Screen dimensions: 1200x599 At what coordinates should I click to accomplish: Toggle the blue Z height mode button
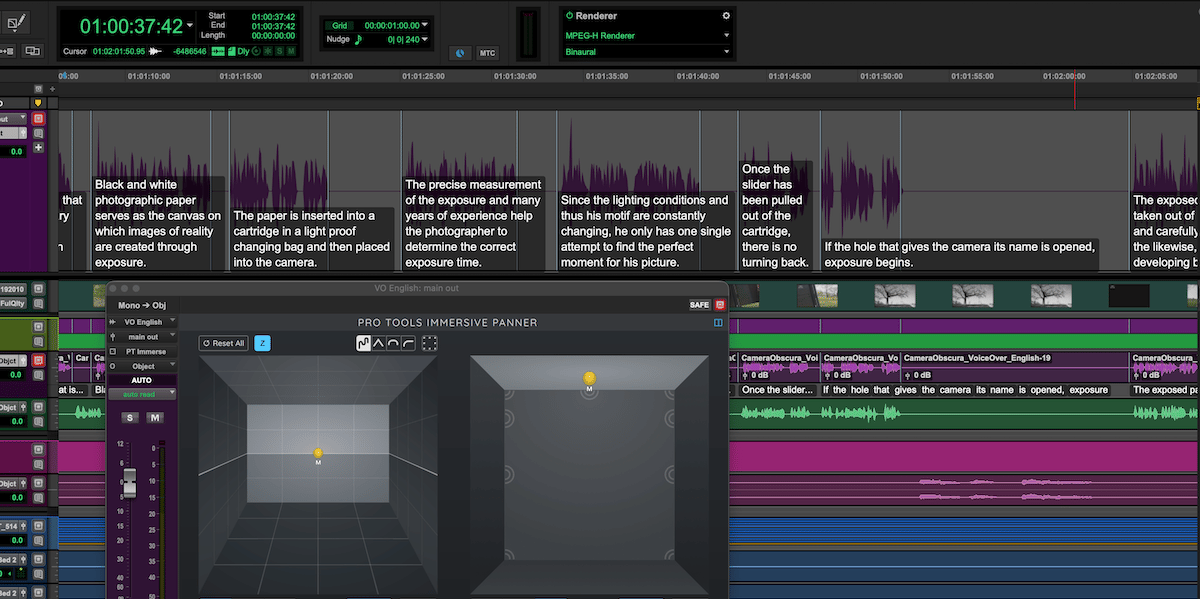pyautogui.click(x=262, y=343)
